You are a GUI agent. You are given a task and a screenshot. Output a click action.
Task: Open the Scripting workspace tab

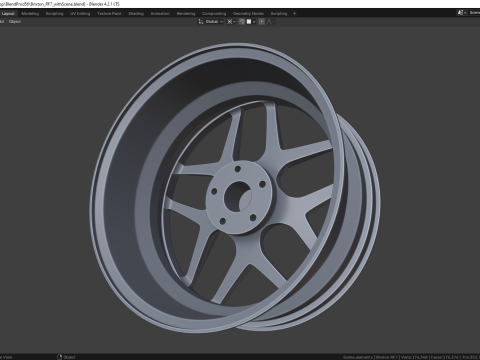point(279,14)
